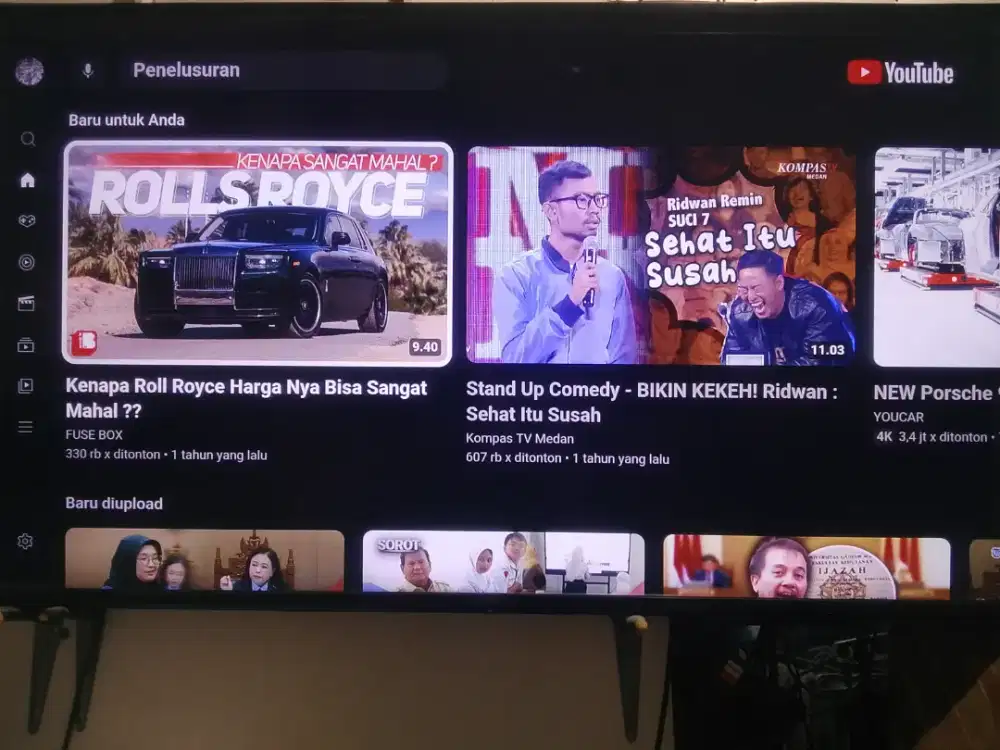1000x750 pixels.
Task: Open Library icon in the sidebar
Action: [x=26, y=386]
